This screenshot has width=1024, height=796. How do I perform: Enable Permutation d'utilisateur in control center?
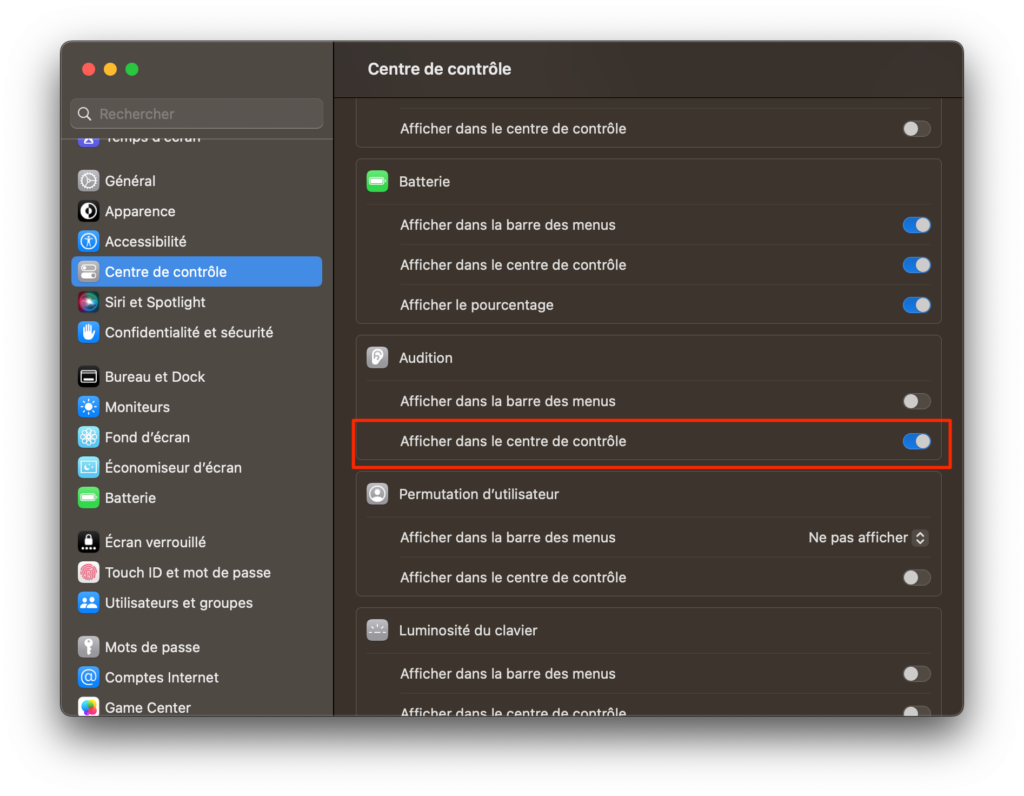(916, 577)
